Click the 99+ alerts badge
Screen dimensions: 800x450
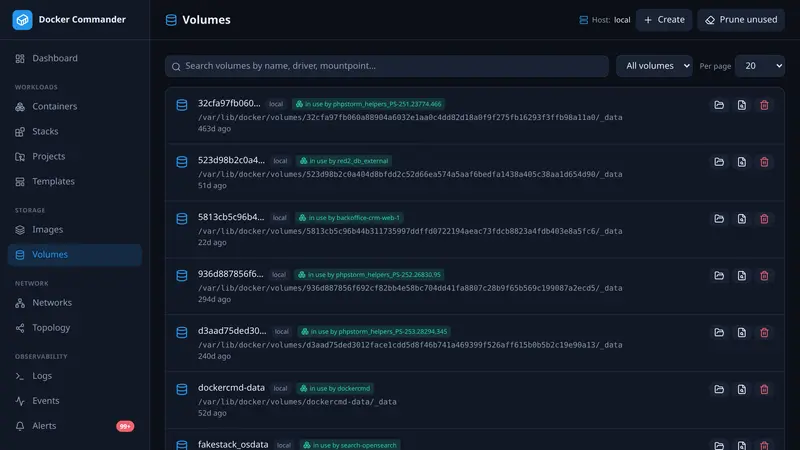tap(125, 426)
